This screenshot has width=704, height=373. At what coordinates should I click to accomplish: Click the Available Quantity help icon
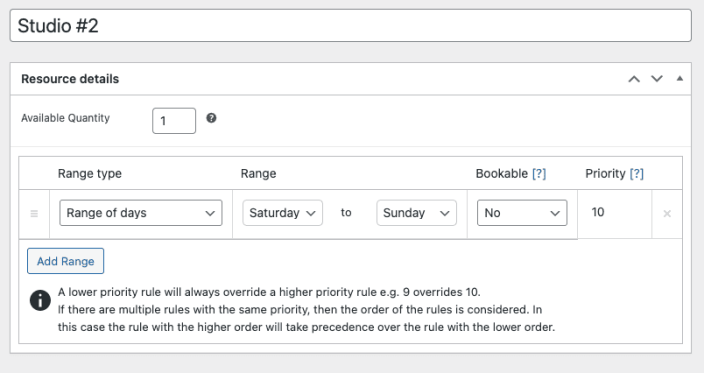(211, 118)
